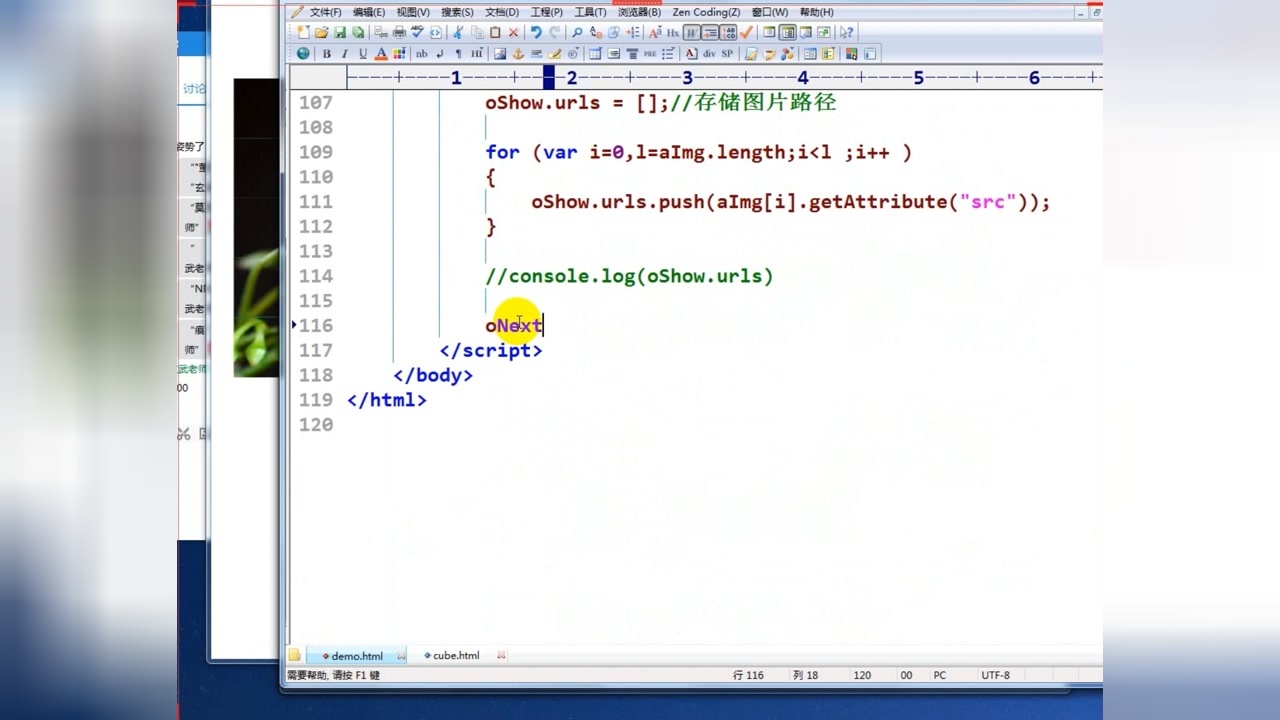Toggle the document selector panel

pos(787,33)
